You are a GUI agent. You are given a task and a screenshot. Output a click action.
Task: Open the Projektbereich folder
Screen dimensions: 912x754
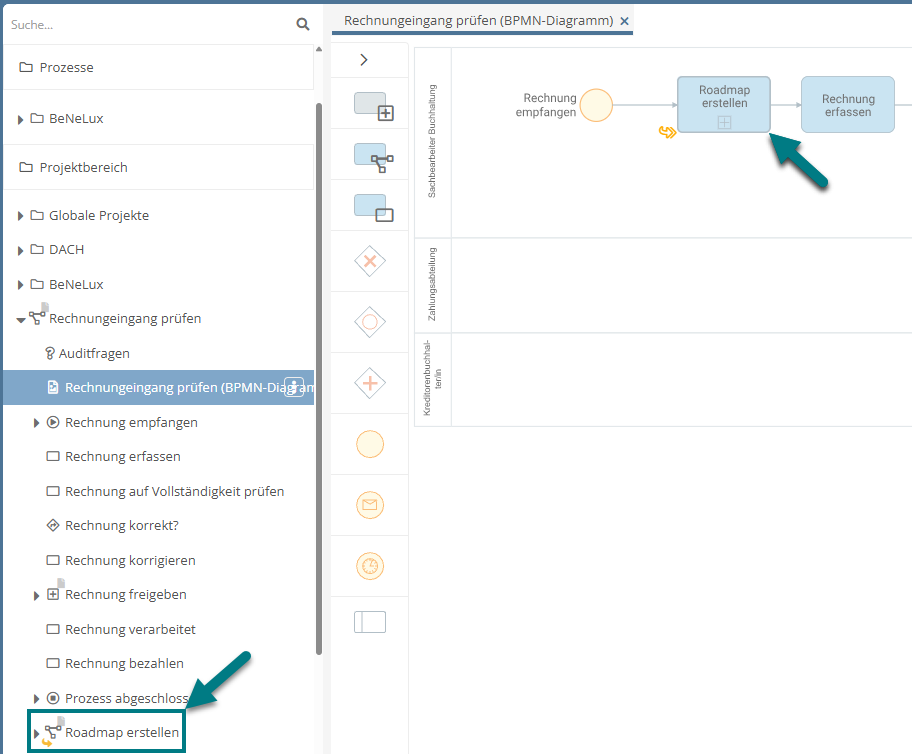coord(158,168)
